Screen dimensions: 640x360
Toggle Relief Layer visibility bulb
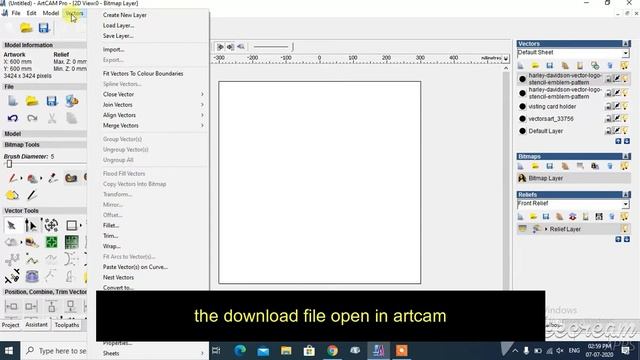tap(625, 229)
